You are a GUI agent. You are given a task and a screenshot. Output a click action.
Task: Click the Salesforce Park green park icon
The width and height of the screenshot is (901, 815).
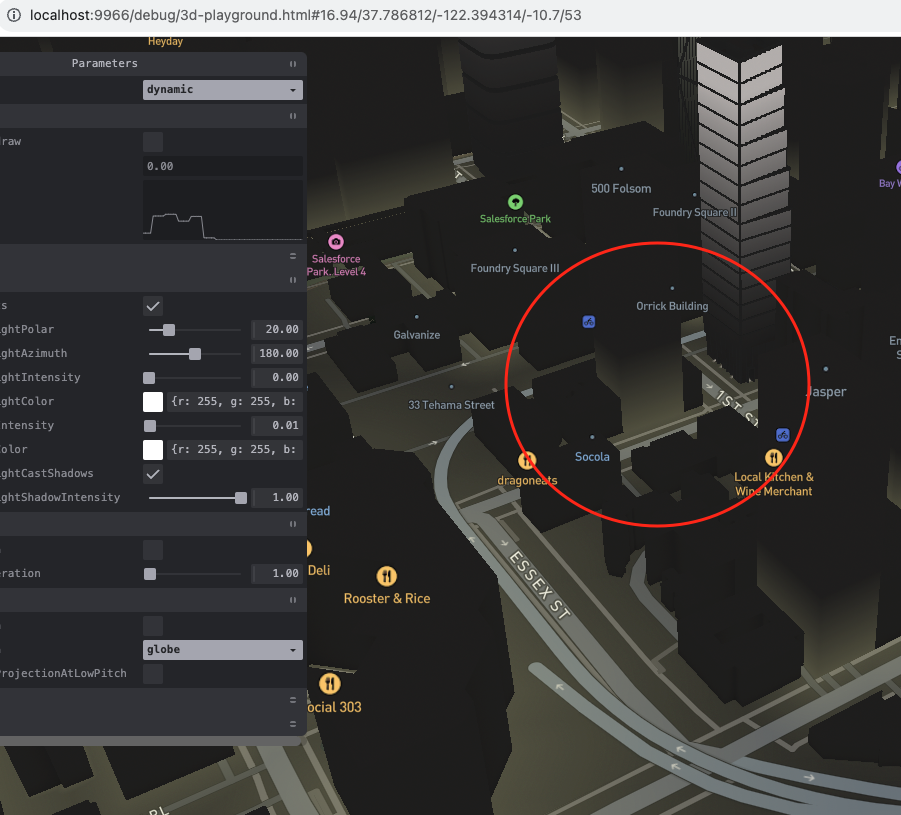point(515,202)
